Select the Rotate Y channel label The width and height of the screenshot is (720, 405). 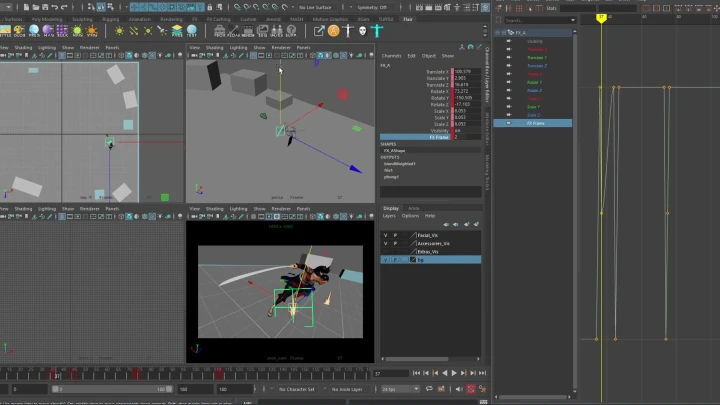pos(439,98)
